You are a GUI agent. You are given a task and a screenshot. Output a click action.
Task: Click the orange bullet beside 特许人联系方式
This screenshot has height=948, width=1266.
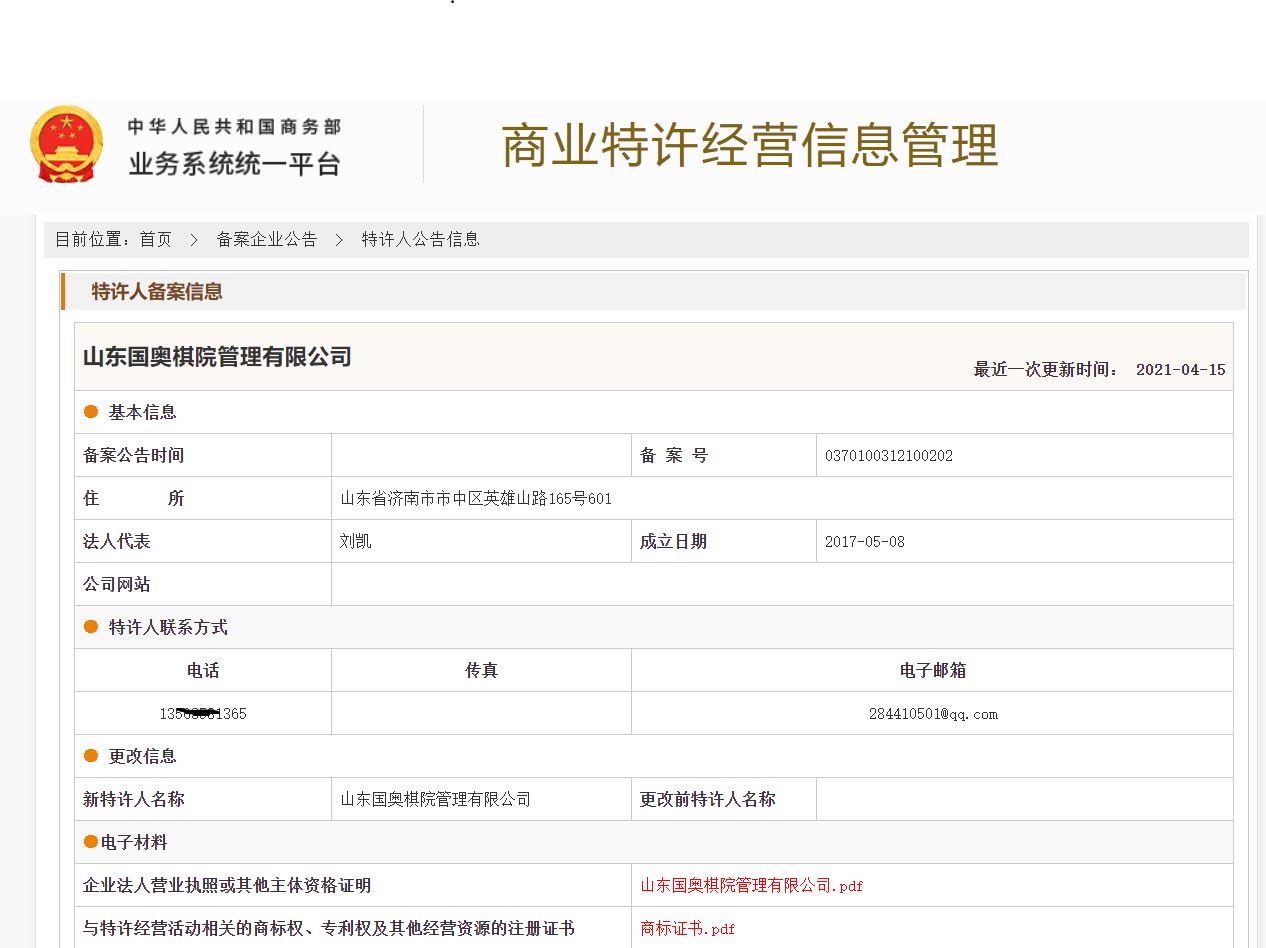(91, 627)
